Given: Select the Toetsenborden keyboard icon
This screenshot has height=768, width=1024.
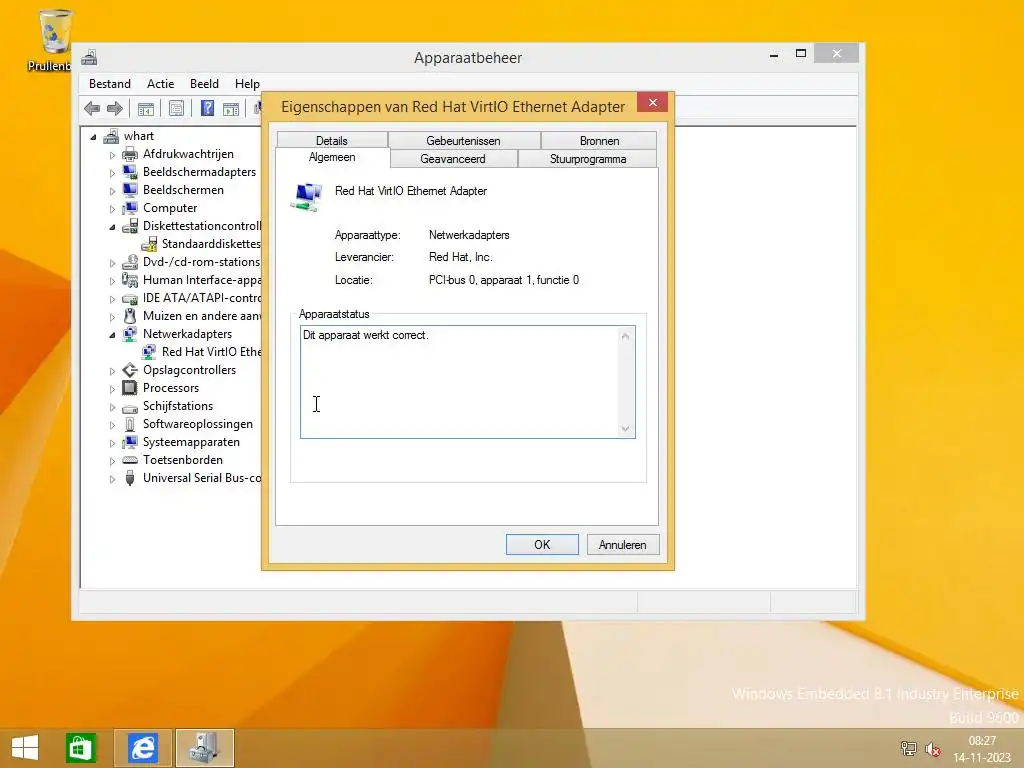Looking at the screenshot, I should click(130, 460).
